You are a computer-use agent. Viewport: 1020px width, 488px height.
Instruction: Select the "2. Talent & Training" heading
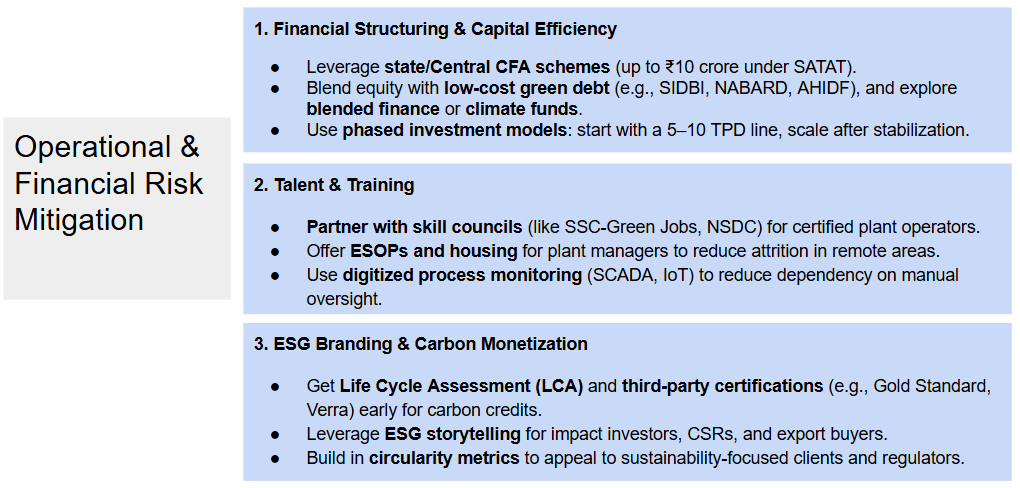(x=334, y=185)
